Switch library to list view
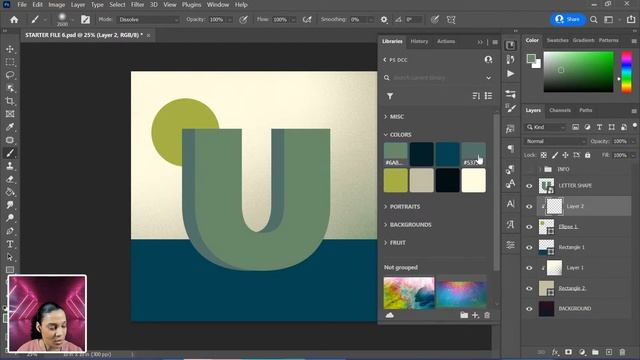640x360 pixels. click(x=489, y=96)
